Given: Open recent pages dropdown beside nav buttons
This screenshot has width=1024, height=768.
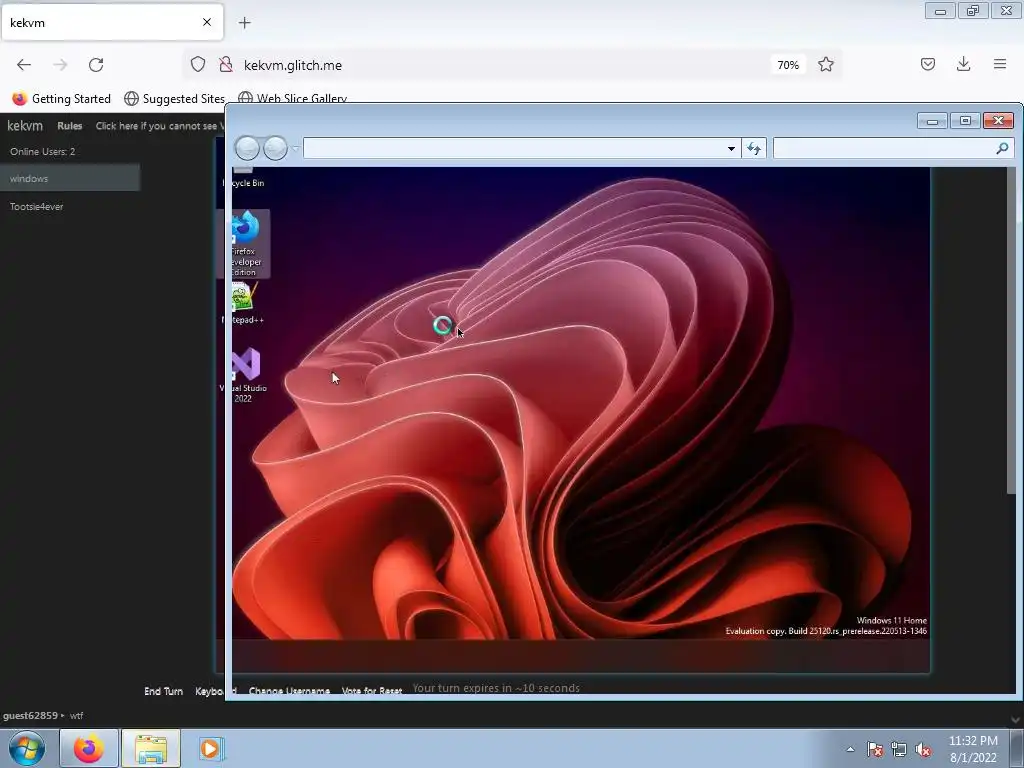Looking at the screenshot, I should coord(295,149).
